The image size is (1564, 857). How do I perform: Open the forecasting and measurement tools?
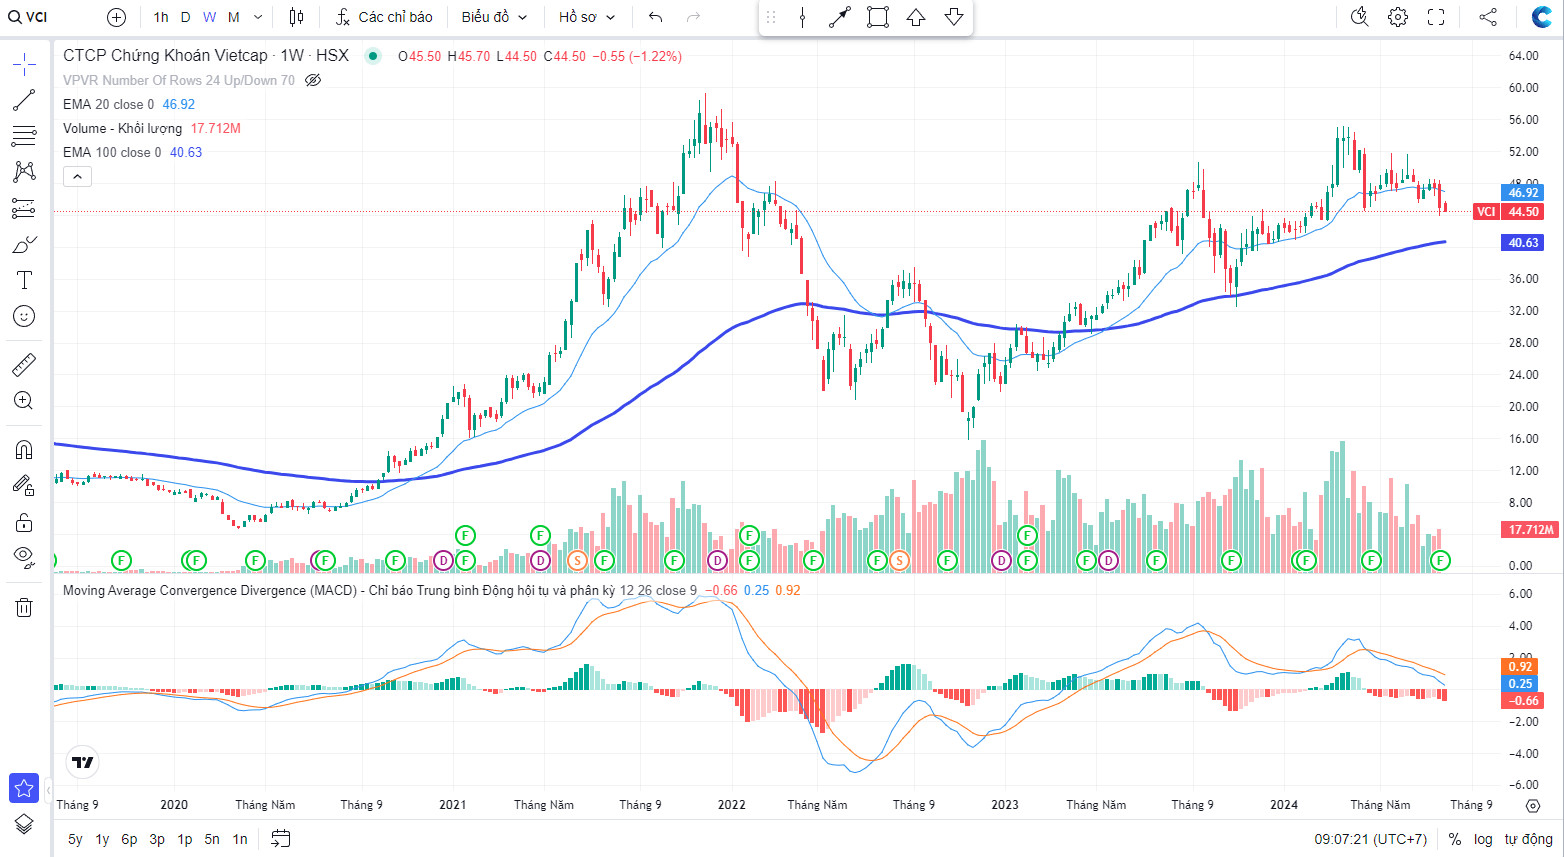24,208
